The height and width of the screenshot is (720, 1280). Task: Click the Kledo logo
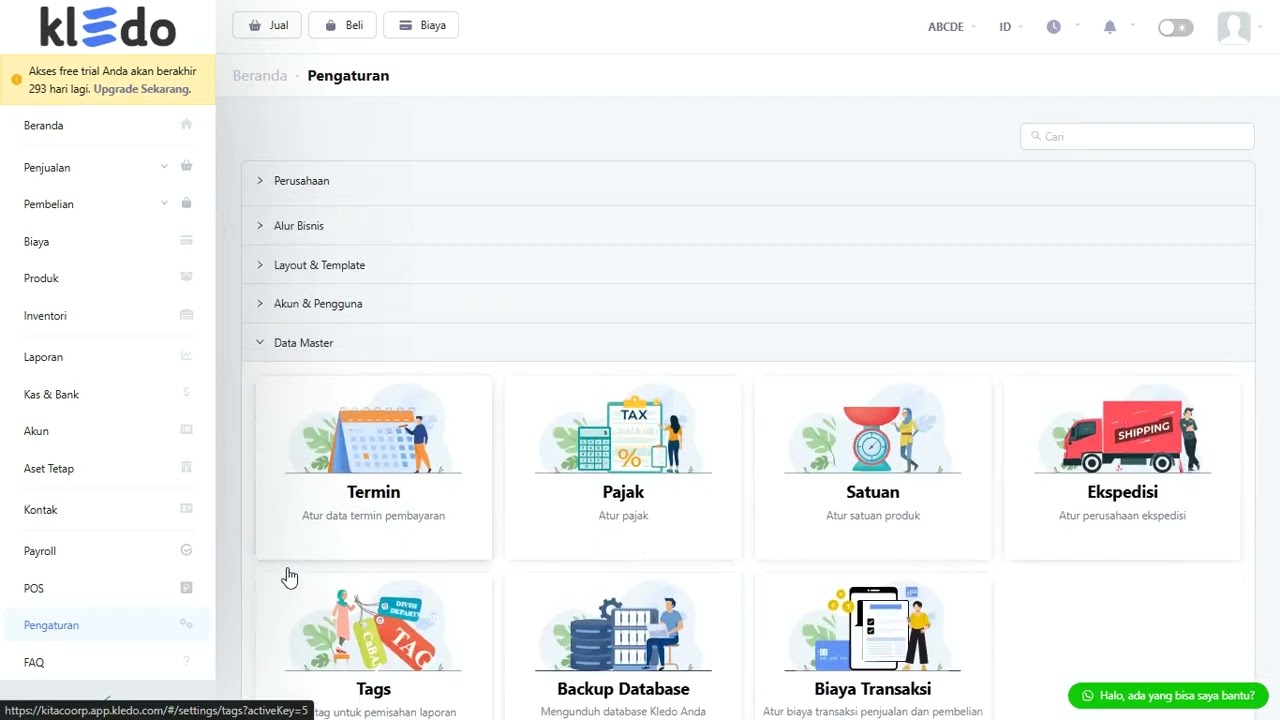point(108,26)
